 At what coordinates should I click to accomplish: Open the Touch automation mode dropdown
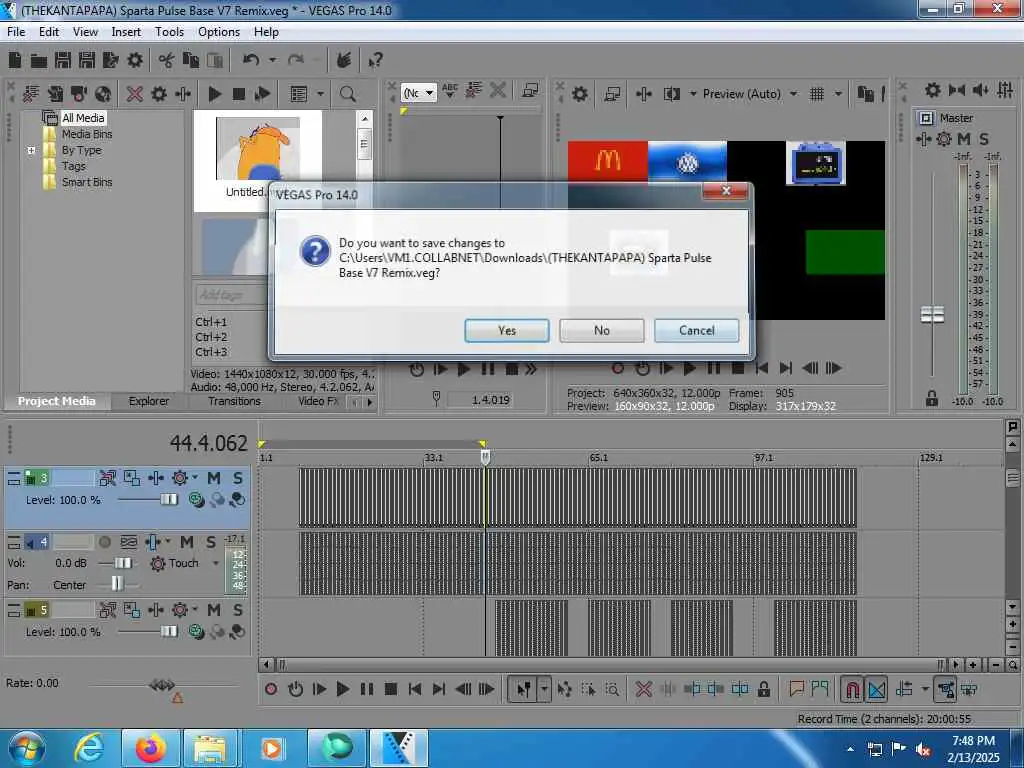[216, 563]
